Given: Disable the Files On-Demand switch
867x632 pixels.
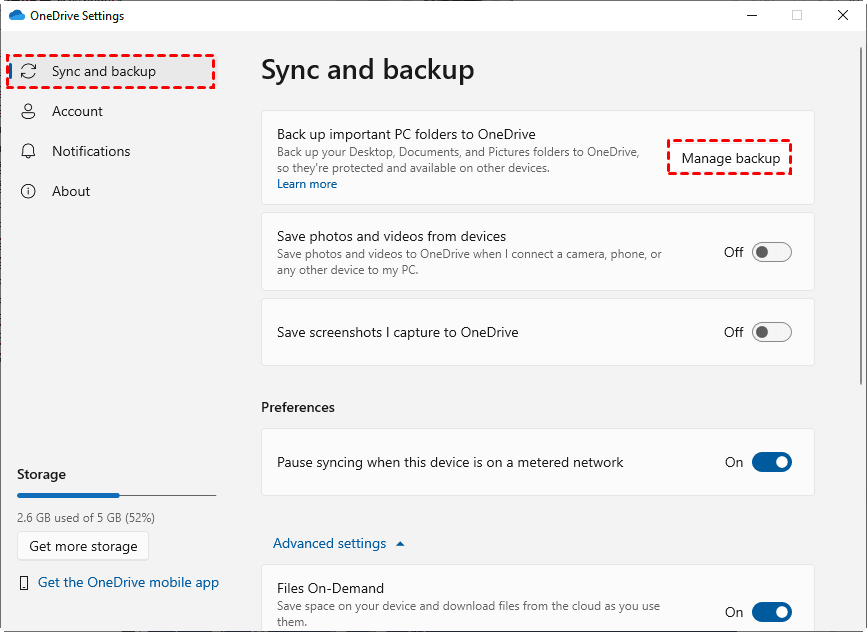Looking at the screenshot, I should coord(771,612).
